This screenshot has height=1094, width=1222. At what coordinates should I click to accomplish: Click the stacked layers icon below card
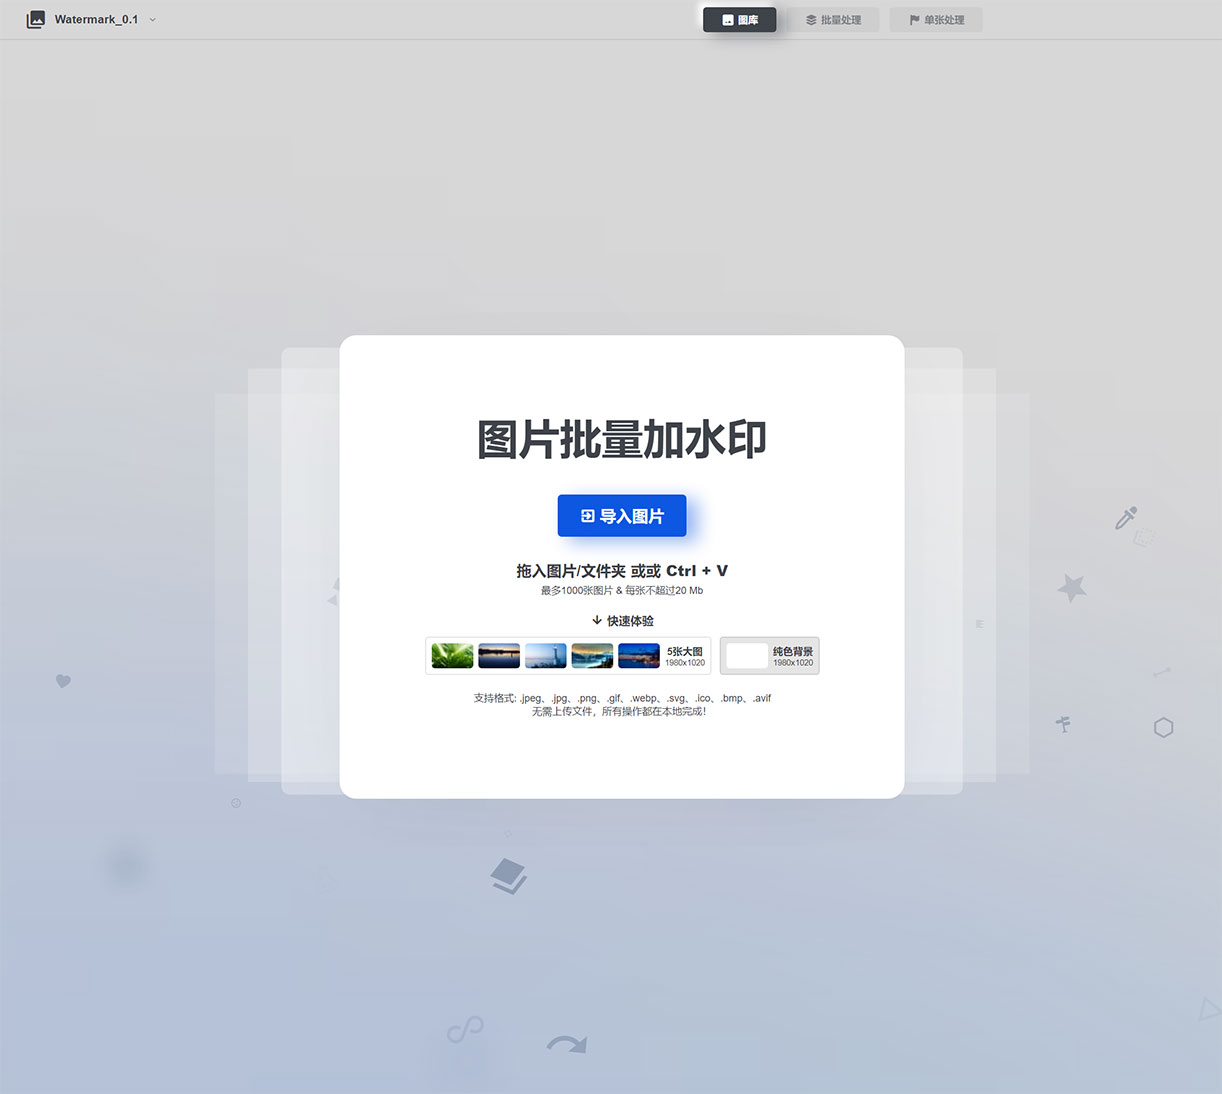point(509,876)
